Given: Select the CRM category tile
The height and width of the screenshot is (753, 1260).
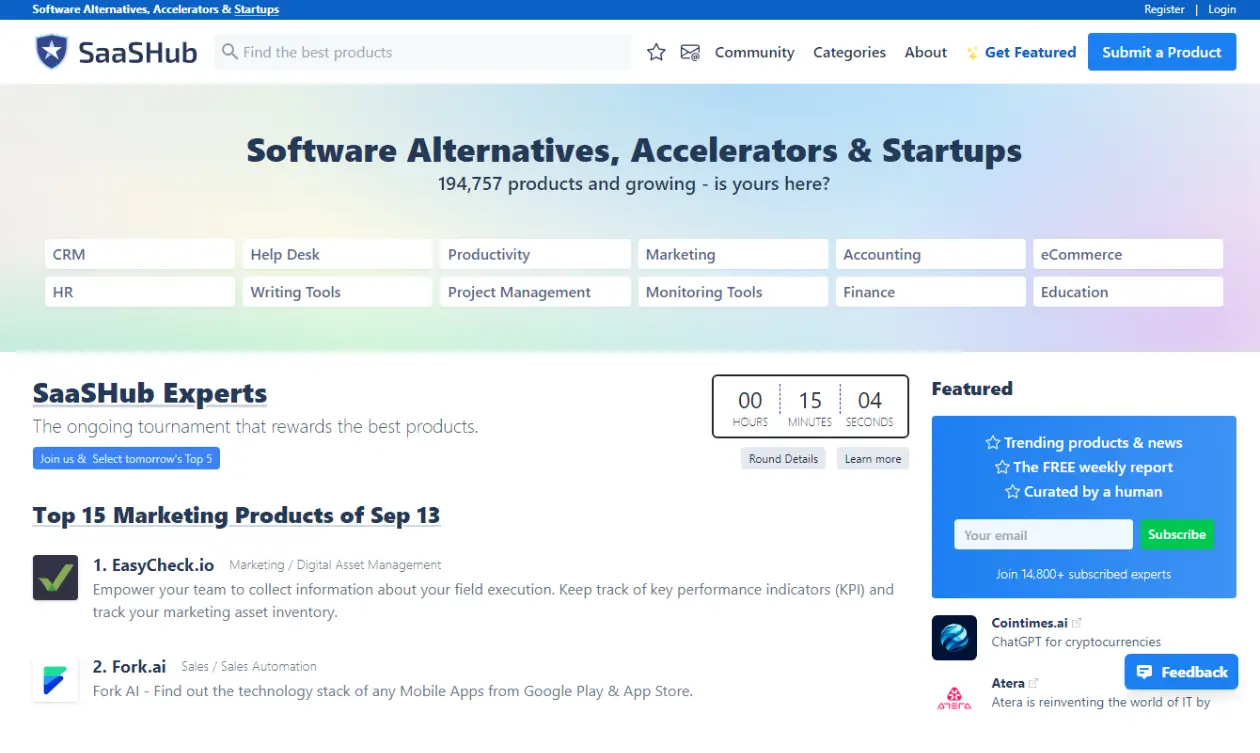Looking at the screenshot, I should pyautogui.click(x=140, y=254).
